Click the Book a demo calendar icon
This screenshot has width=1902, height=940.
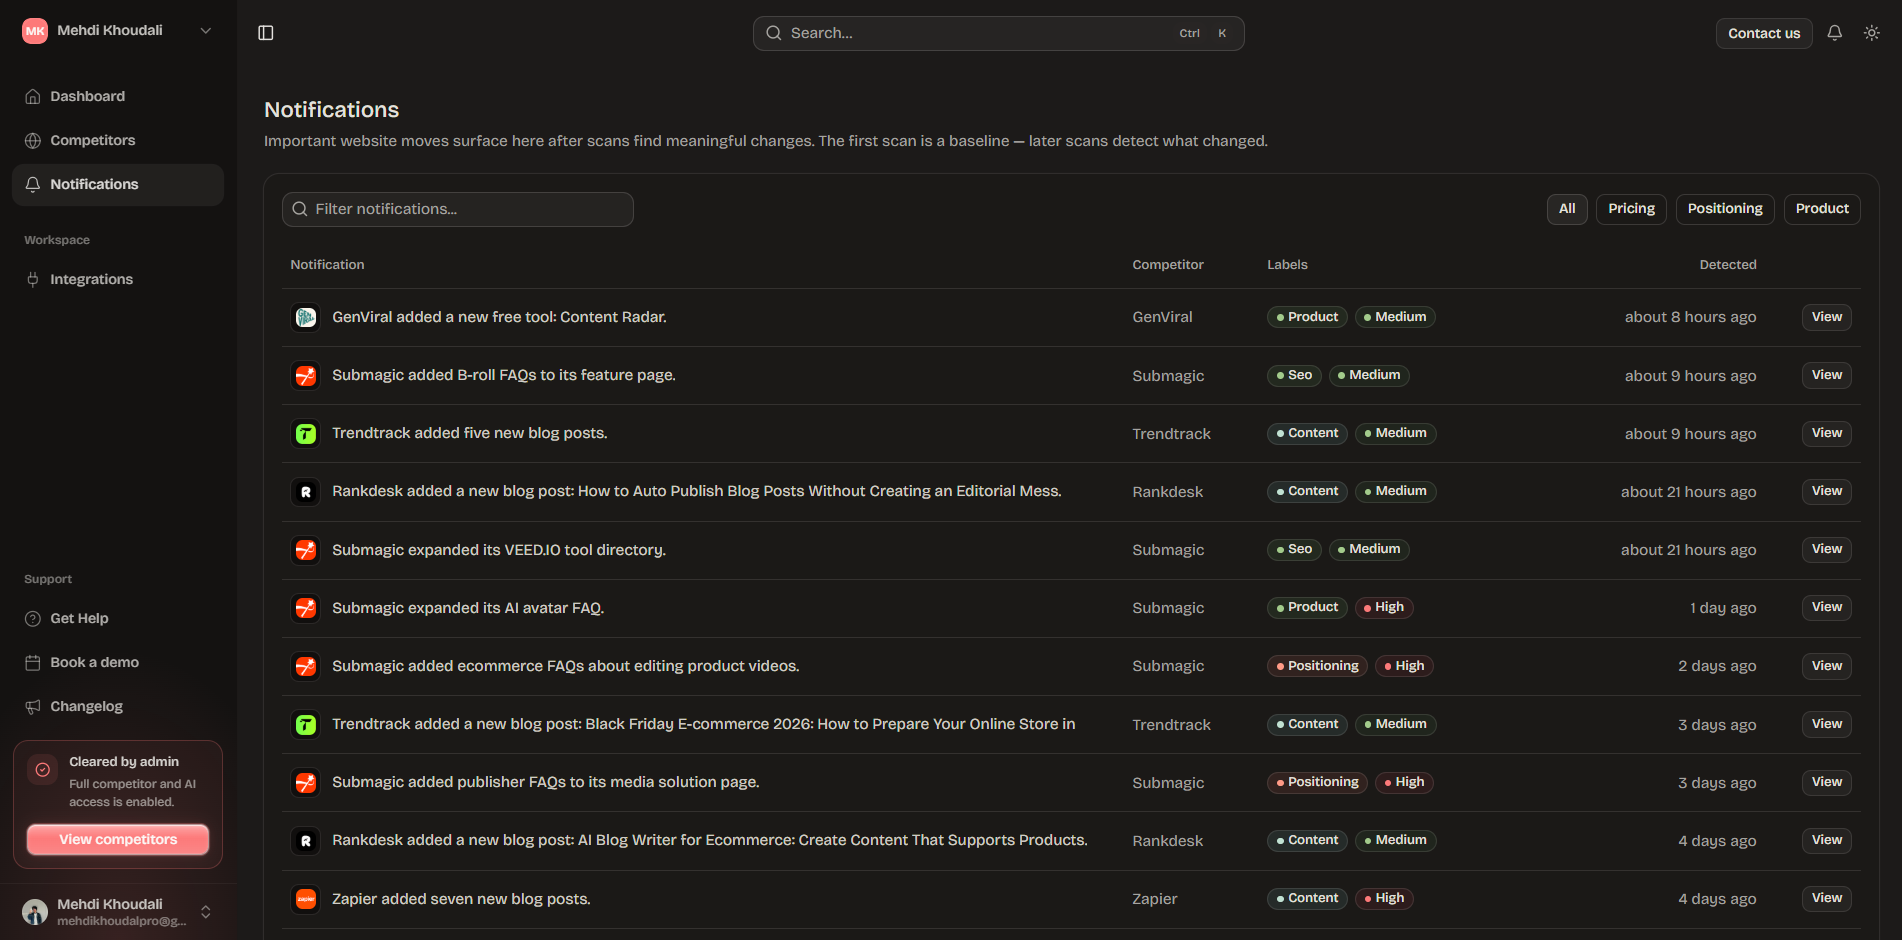pyautogui.click(x=33, y=663)
